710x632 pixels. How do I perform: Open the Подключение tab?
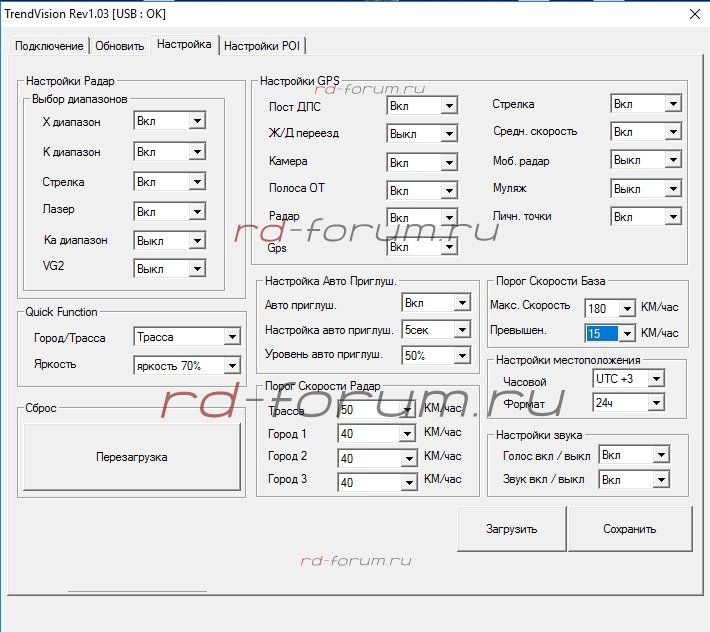tap(50, 46)
